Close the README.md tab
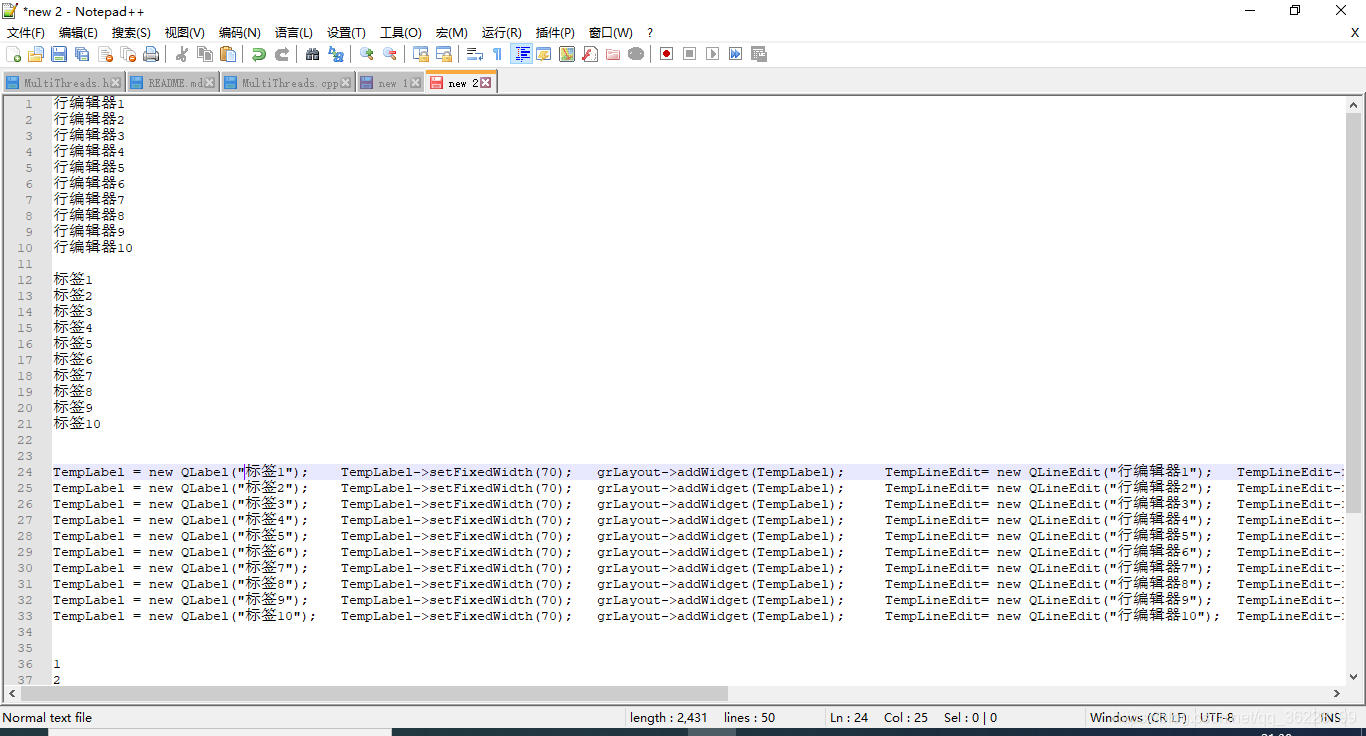Image resolution: width=1366 pixels, height=736 pixels. pyautogui.click(x=209, y=83)
